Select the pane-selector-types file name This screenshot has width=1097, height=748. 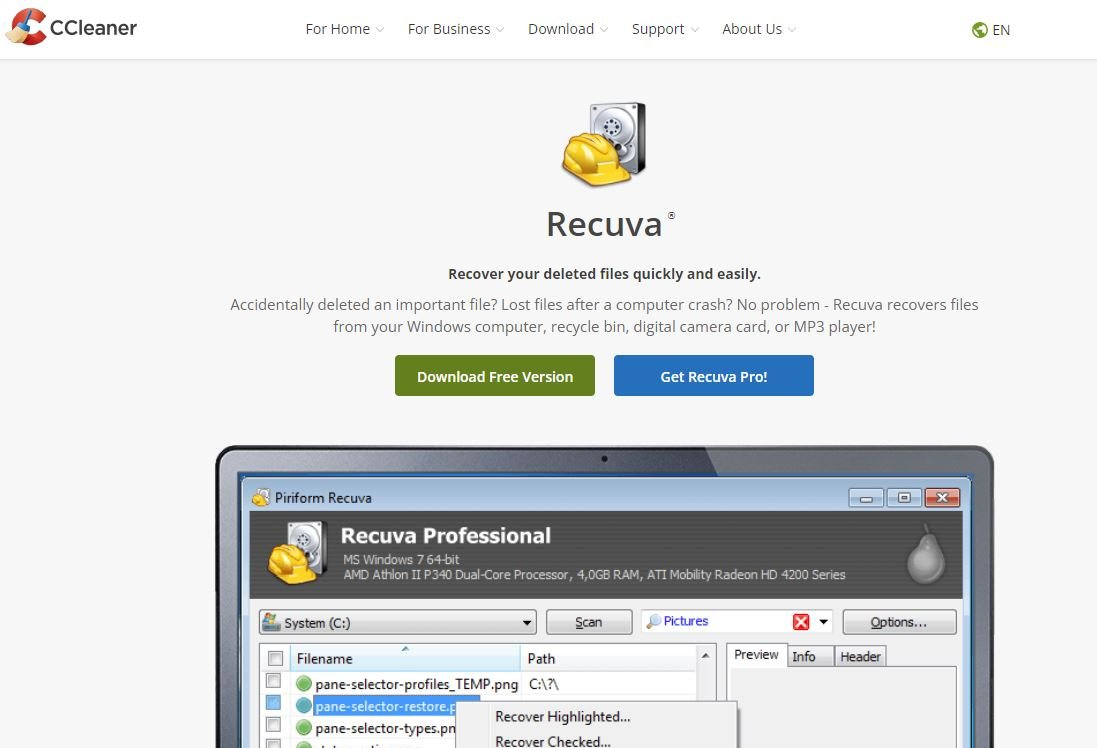(385, 728)
